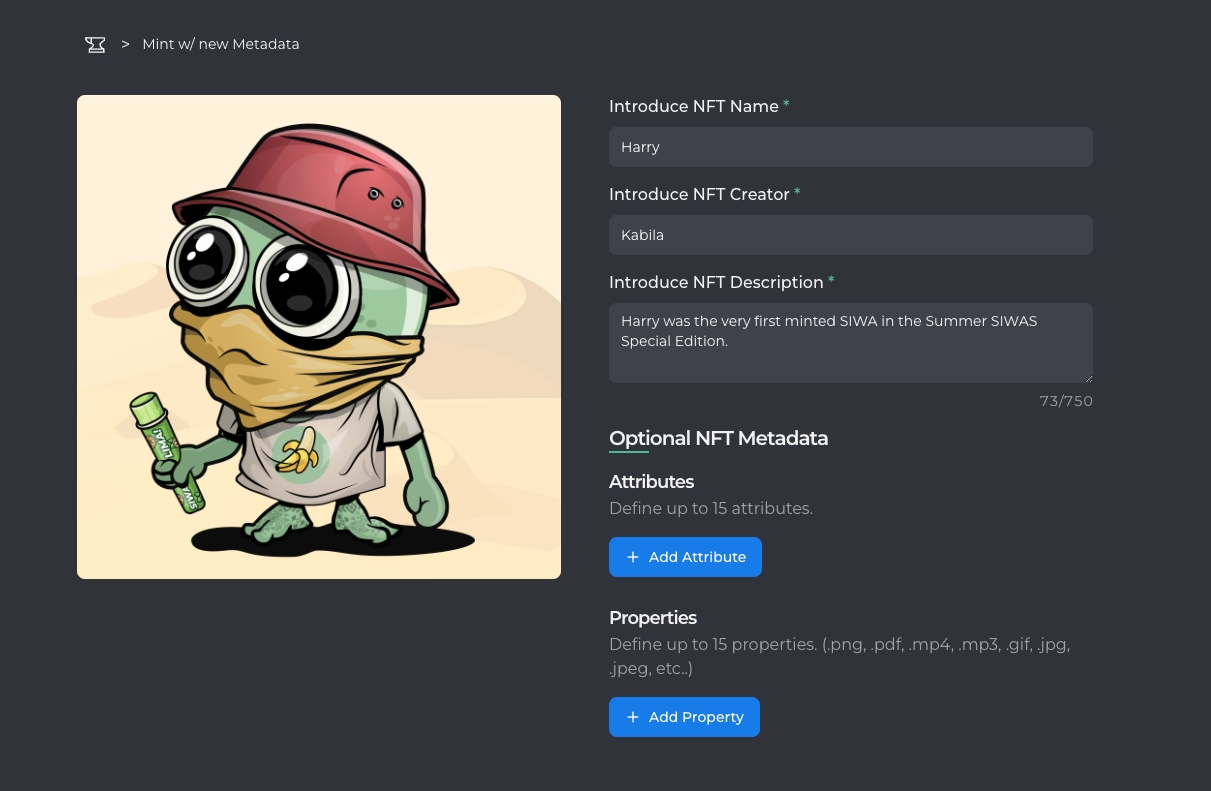This screenshot has height=791, width=1211.
Task: Click the Properties section heading
Action: click(x=653, y=617)
